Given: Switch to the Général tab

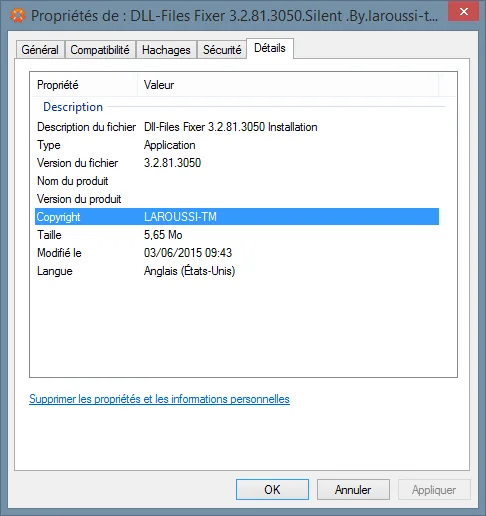Looking at the screenshot, I should click(x=40, y=50).
